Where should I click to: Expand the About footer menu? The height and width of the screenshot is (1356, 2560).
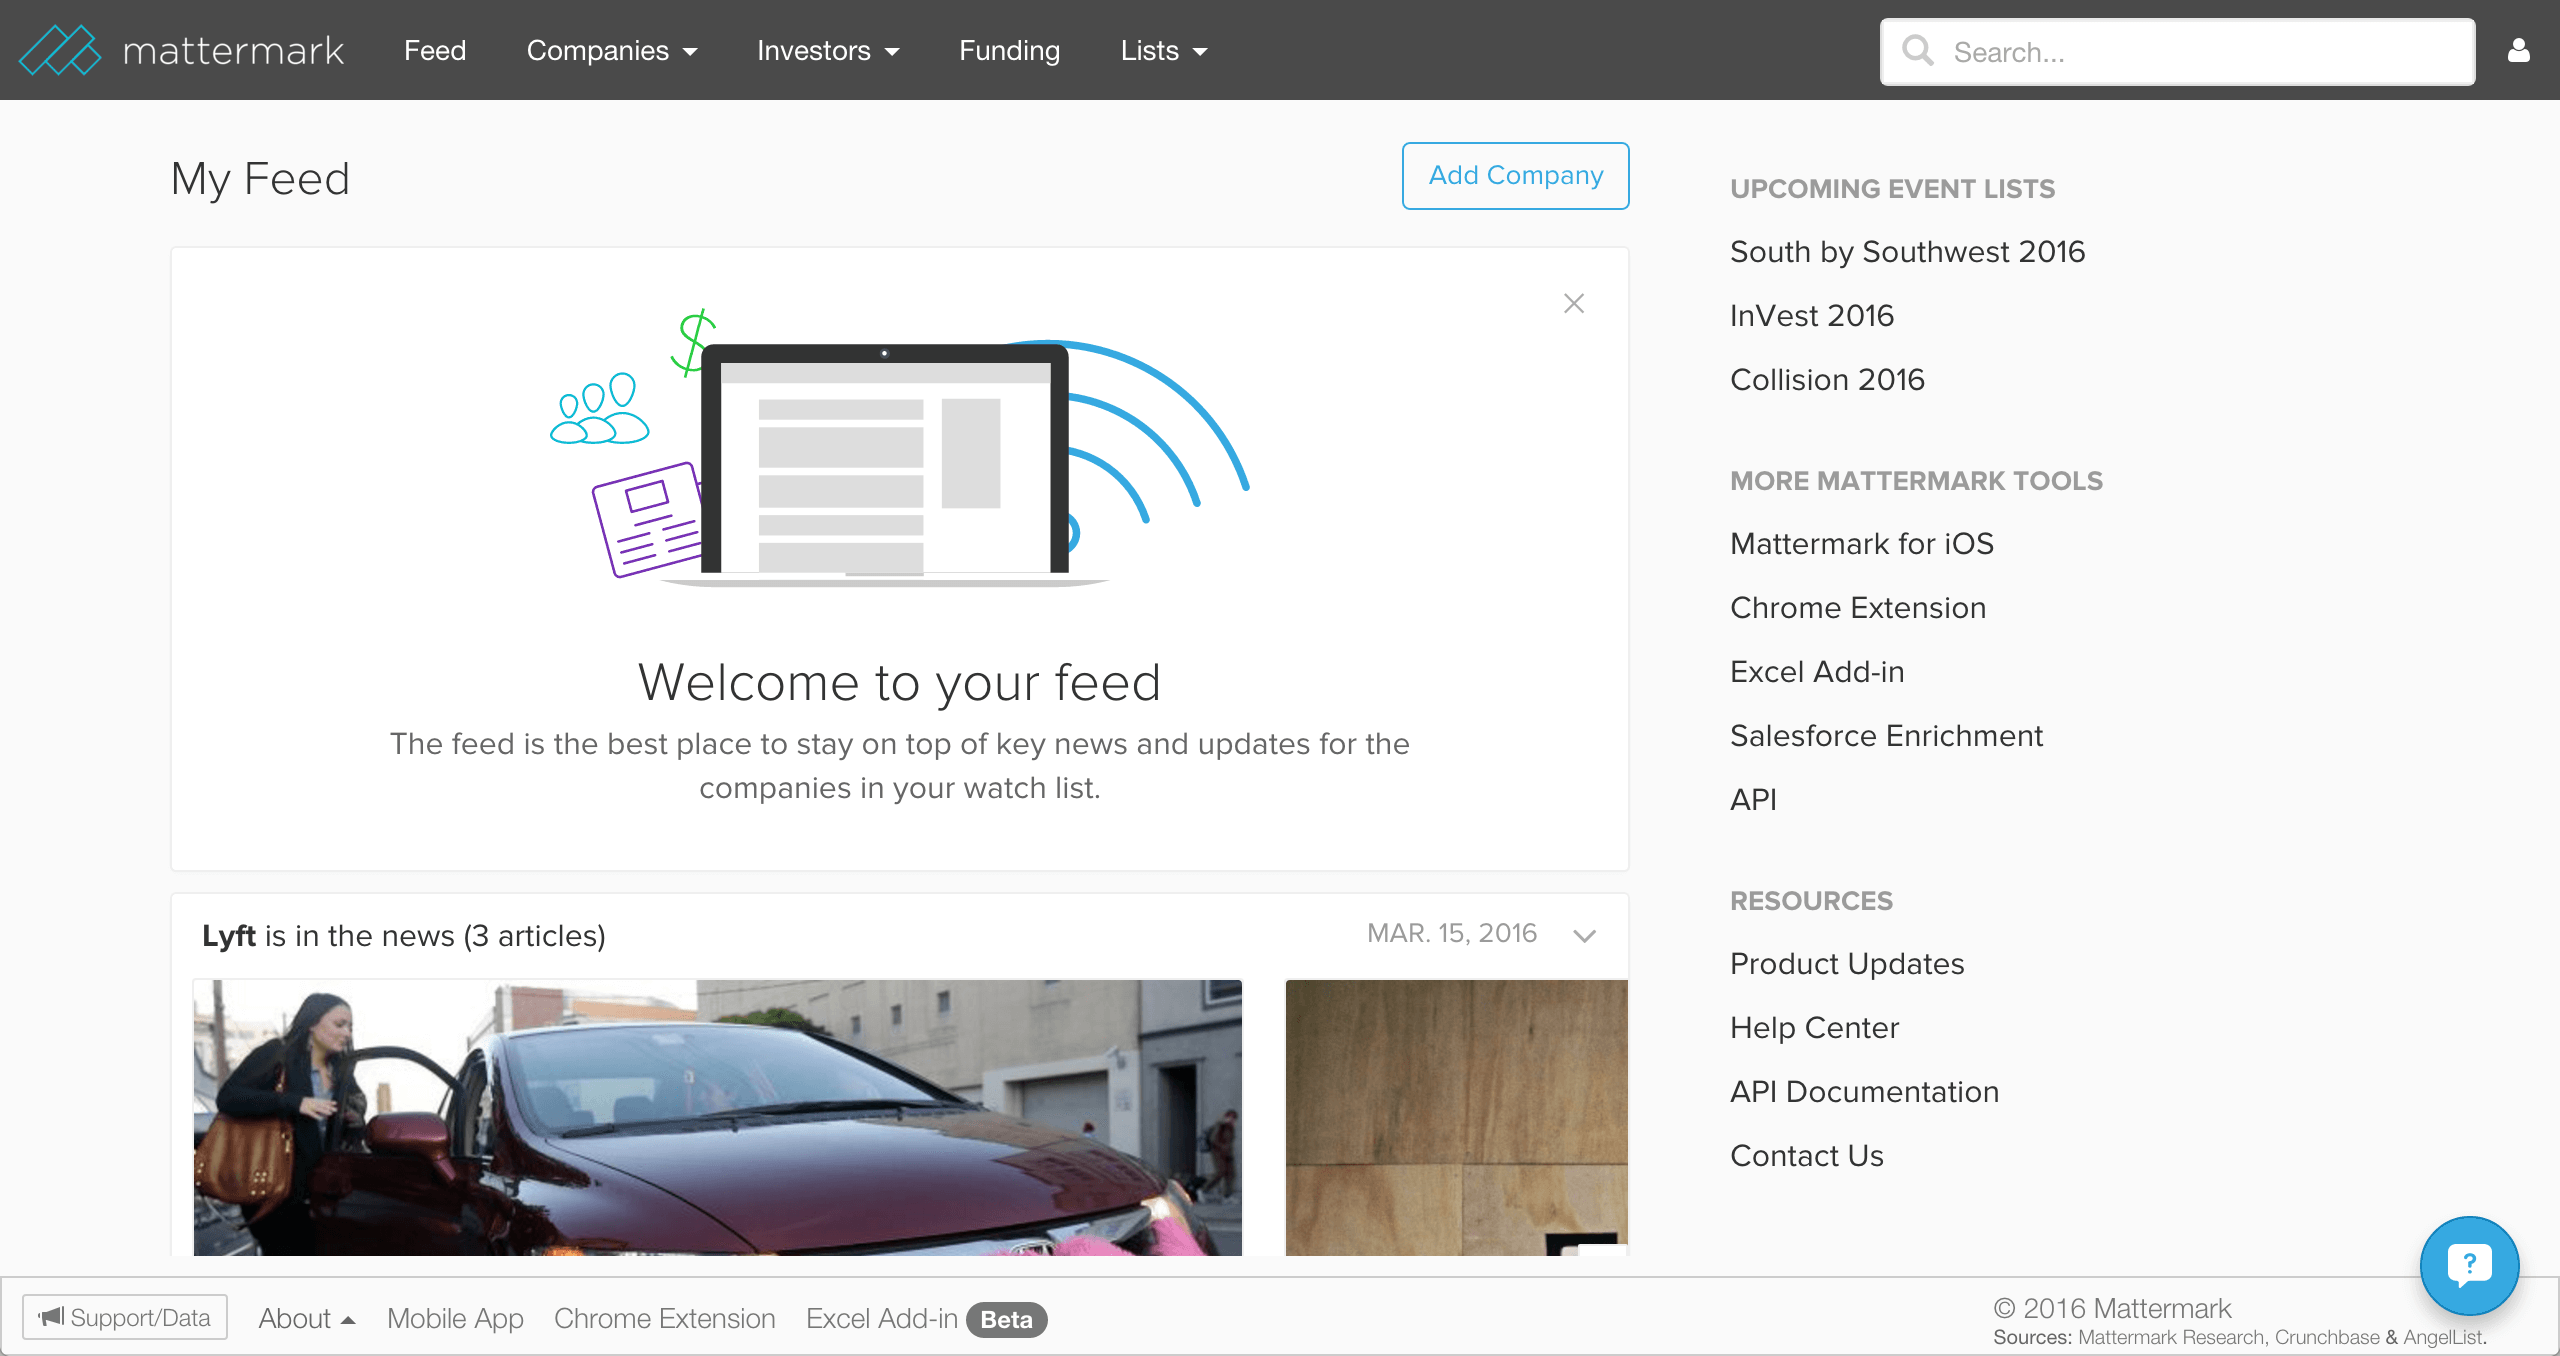[x=306, y=1318]
